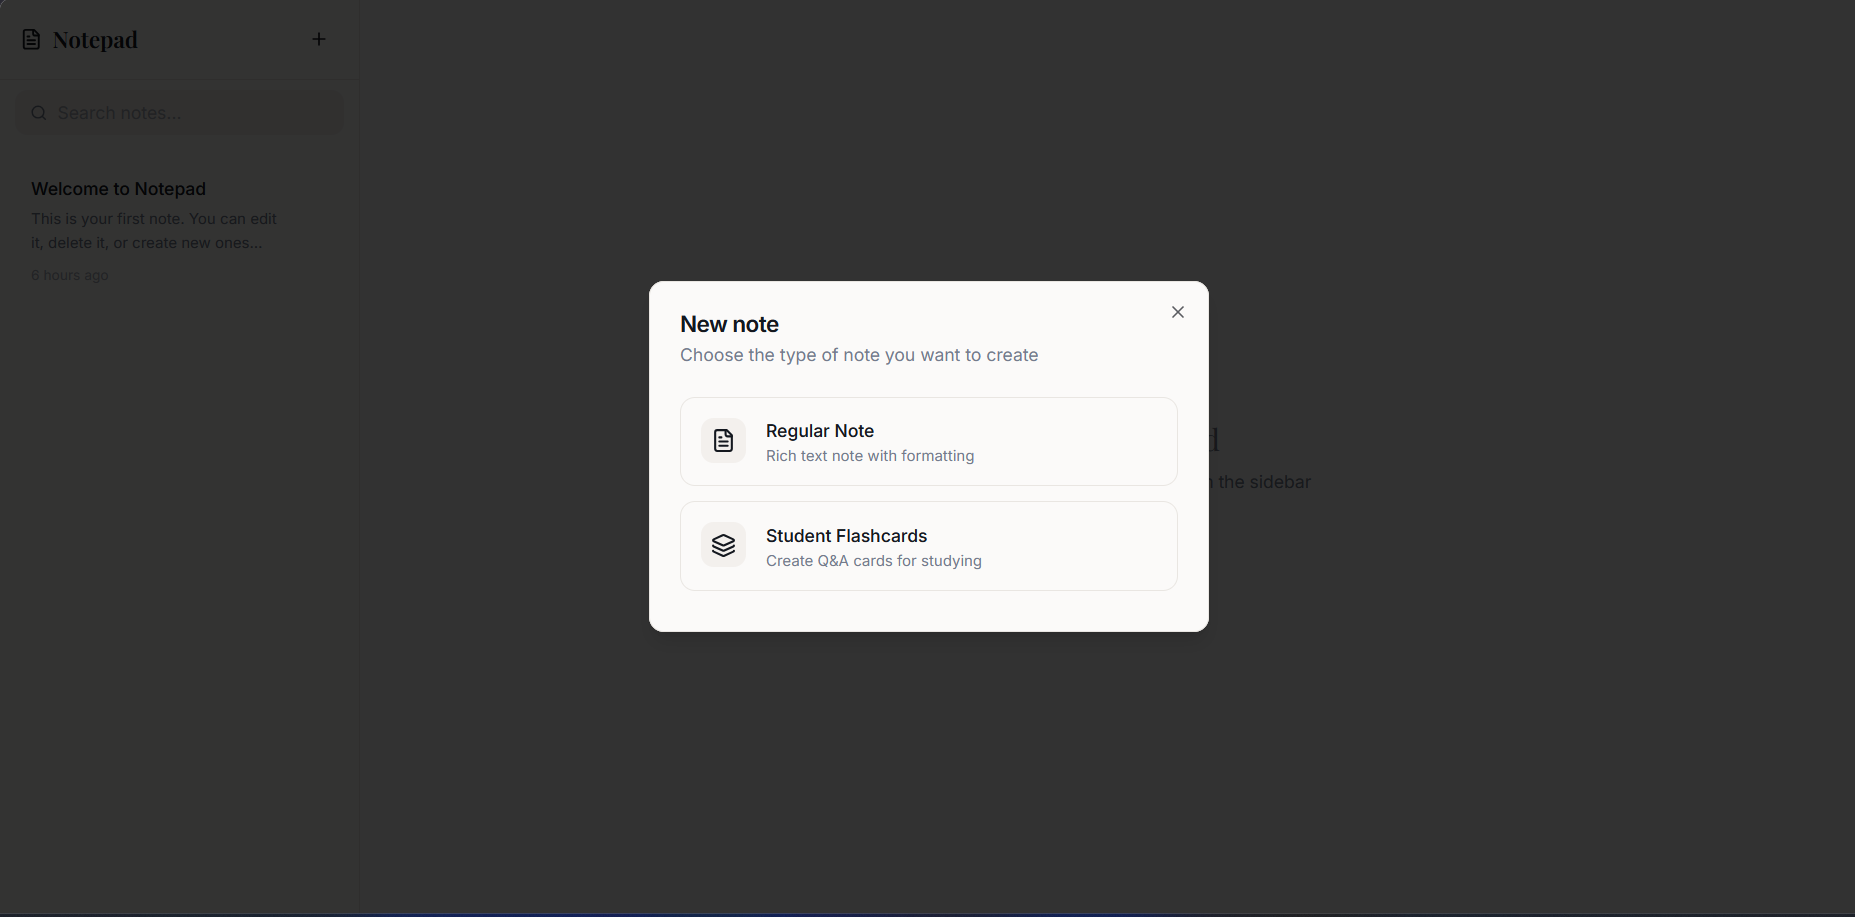Click 'Create Q&A cards for studying' description
The width and height of the screenshot is (1855, 917).
[x=874, y=561]
